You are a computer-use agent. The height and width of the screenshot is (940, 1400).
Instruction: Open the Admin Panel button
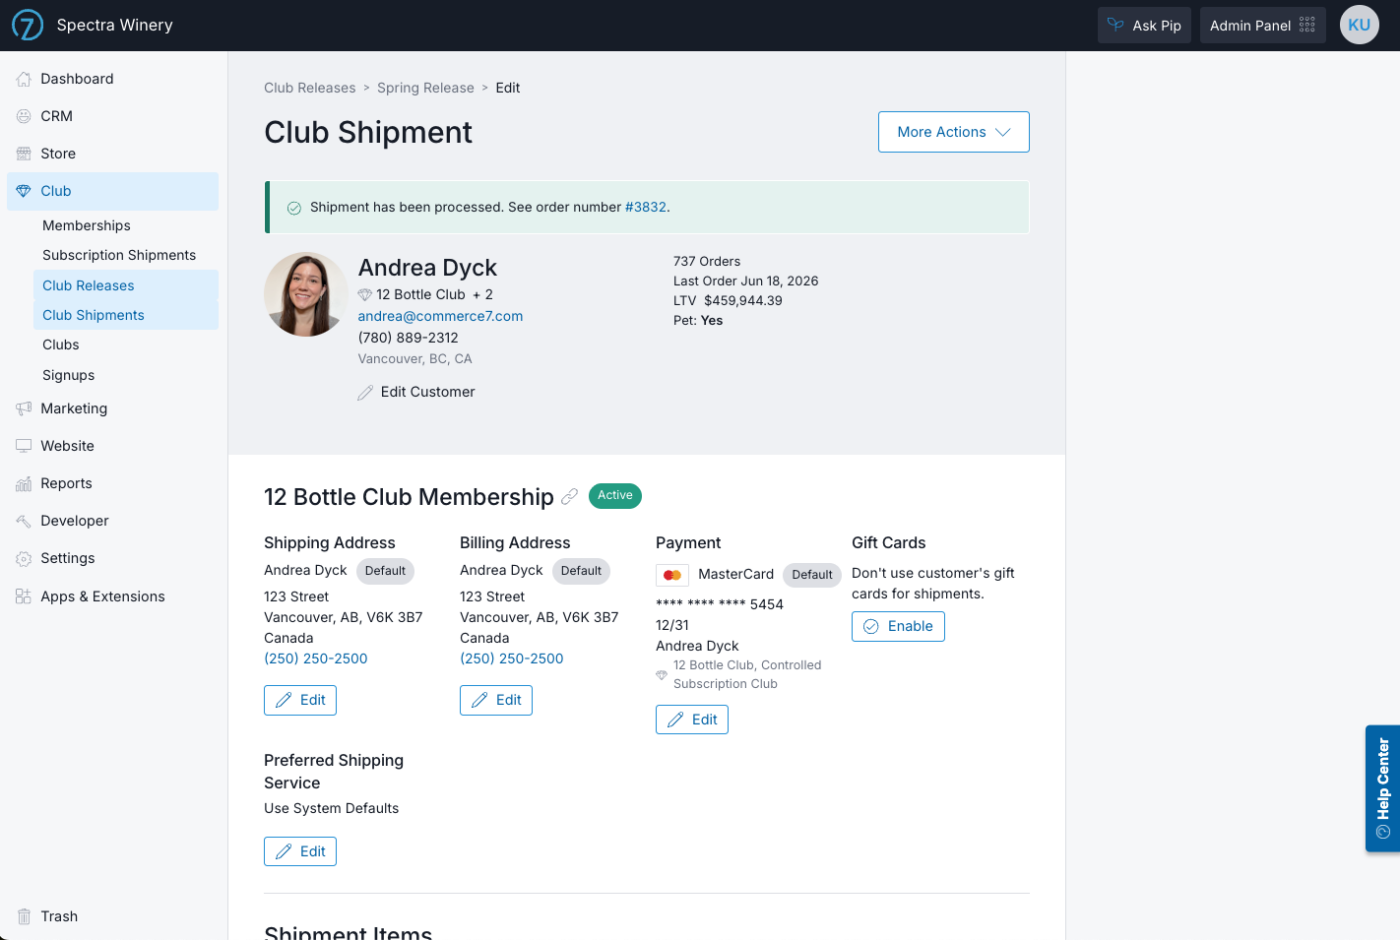point(1263,25)
